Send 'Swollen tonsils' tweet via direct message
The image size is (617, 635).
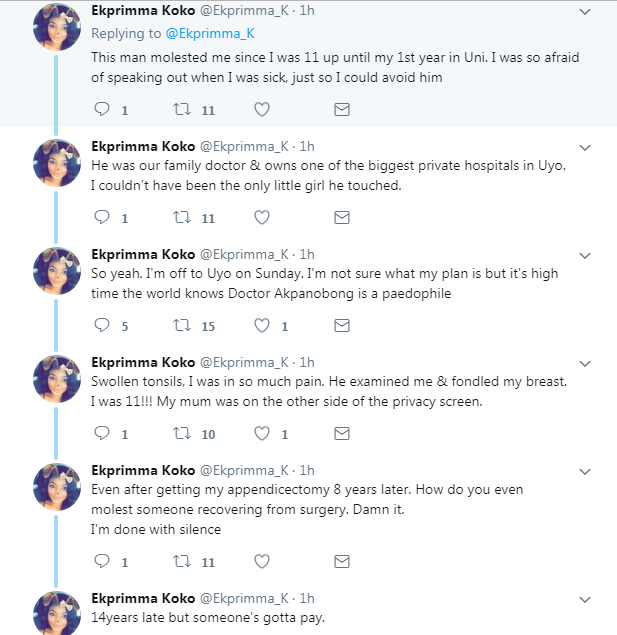tap(341, 432)
